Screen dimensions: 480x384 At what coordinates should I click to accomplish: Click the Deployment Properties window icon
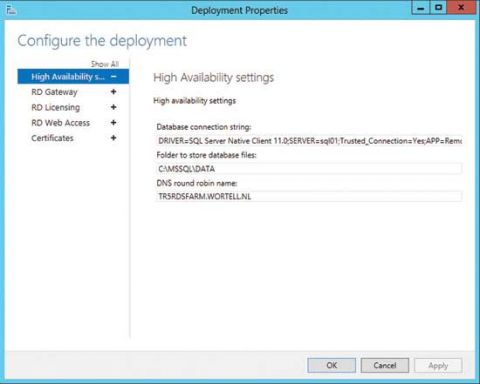pyautogui.click(x=11, y=10)
